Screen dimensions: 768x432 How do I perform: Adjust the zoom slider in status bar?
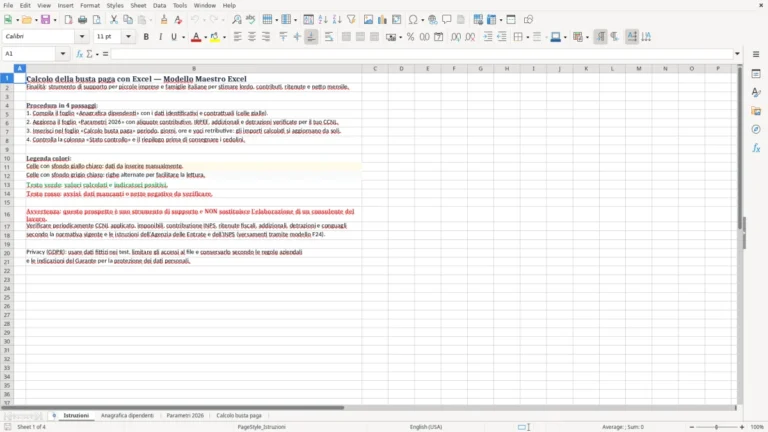point(716,427)
